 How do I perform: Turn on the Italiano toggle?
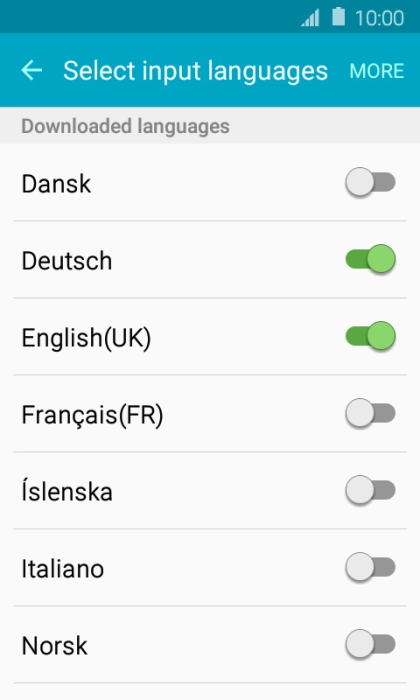[x=370, y=567]
